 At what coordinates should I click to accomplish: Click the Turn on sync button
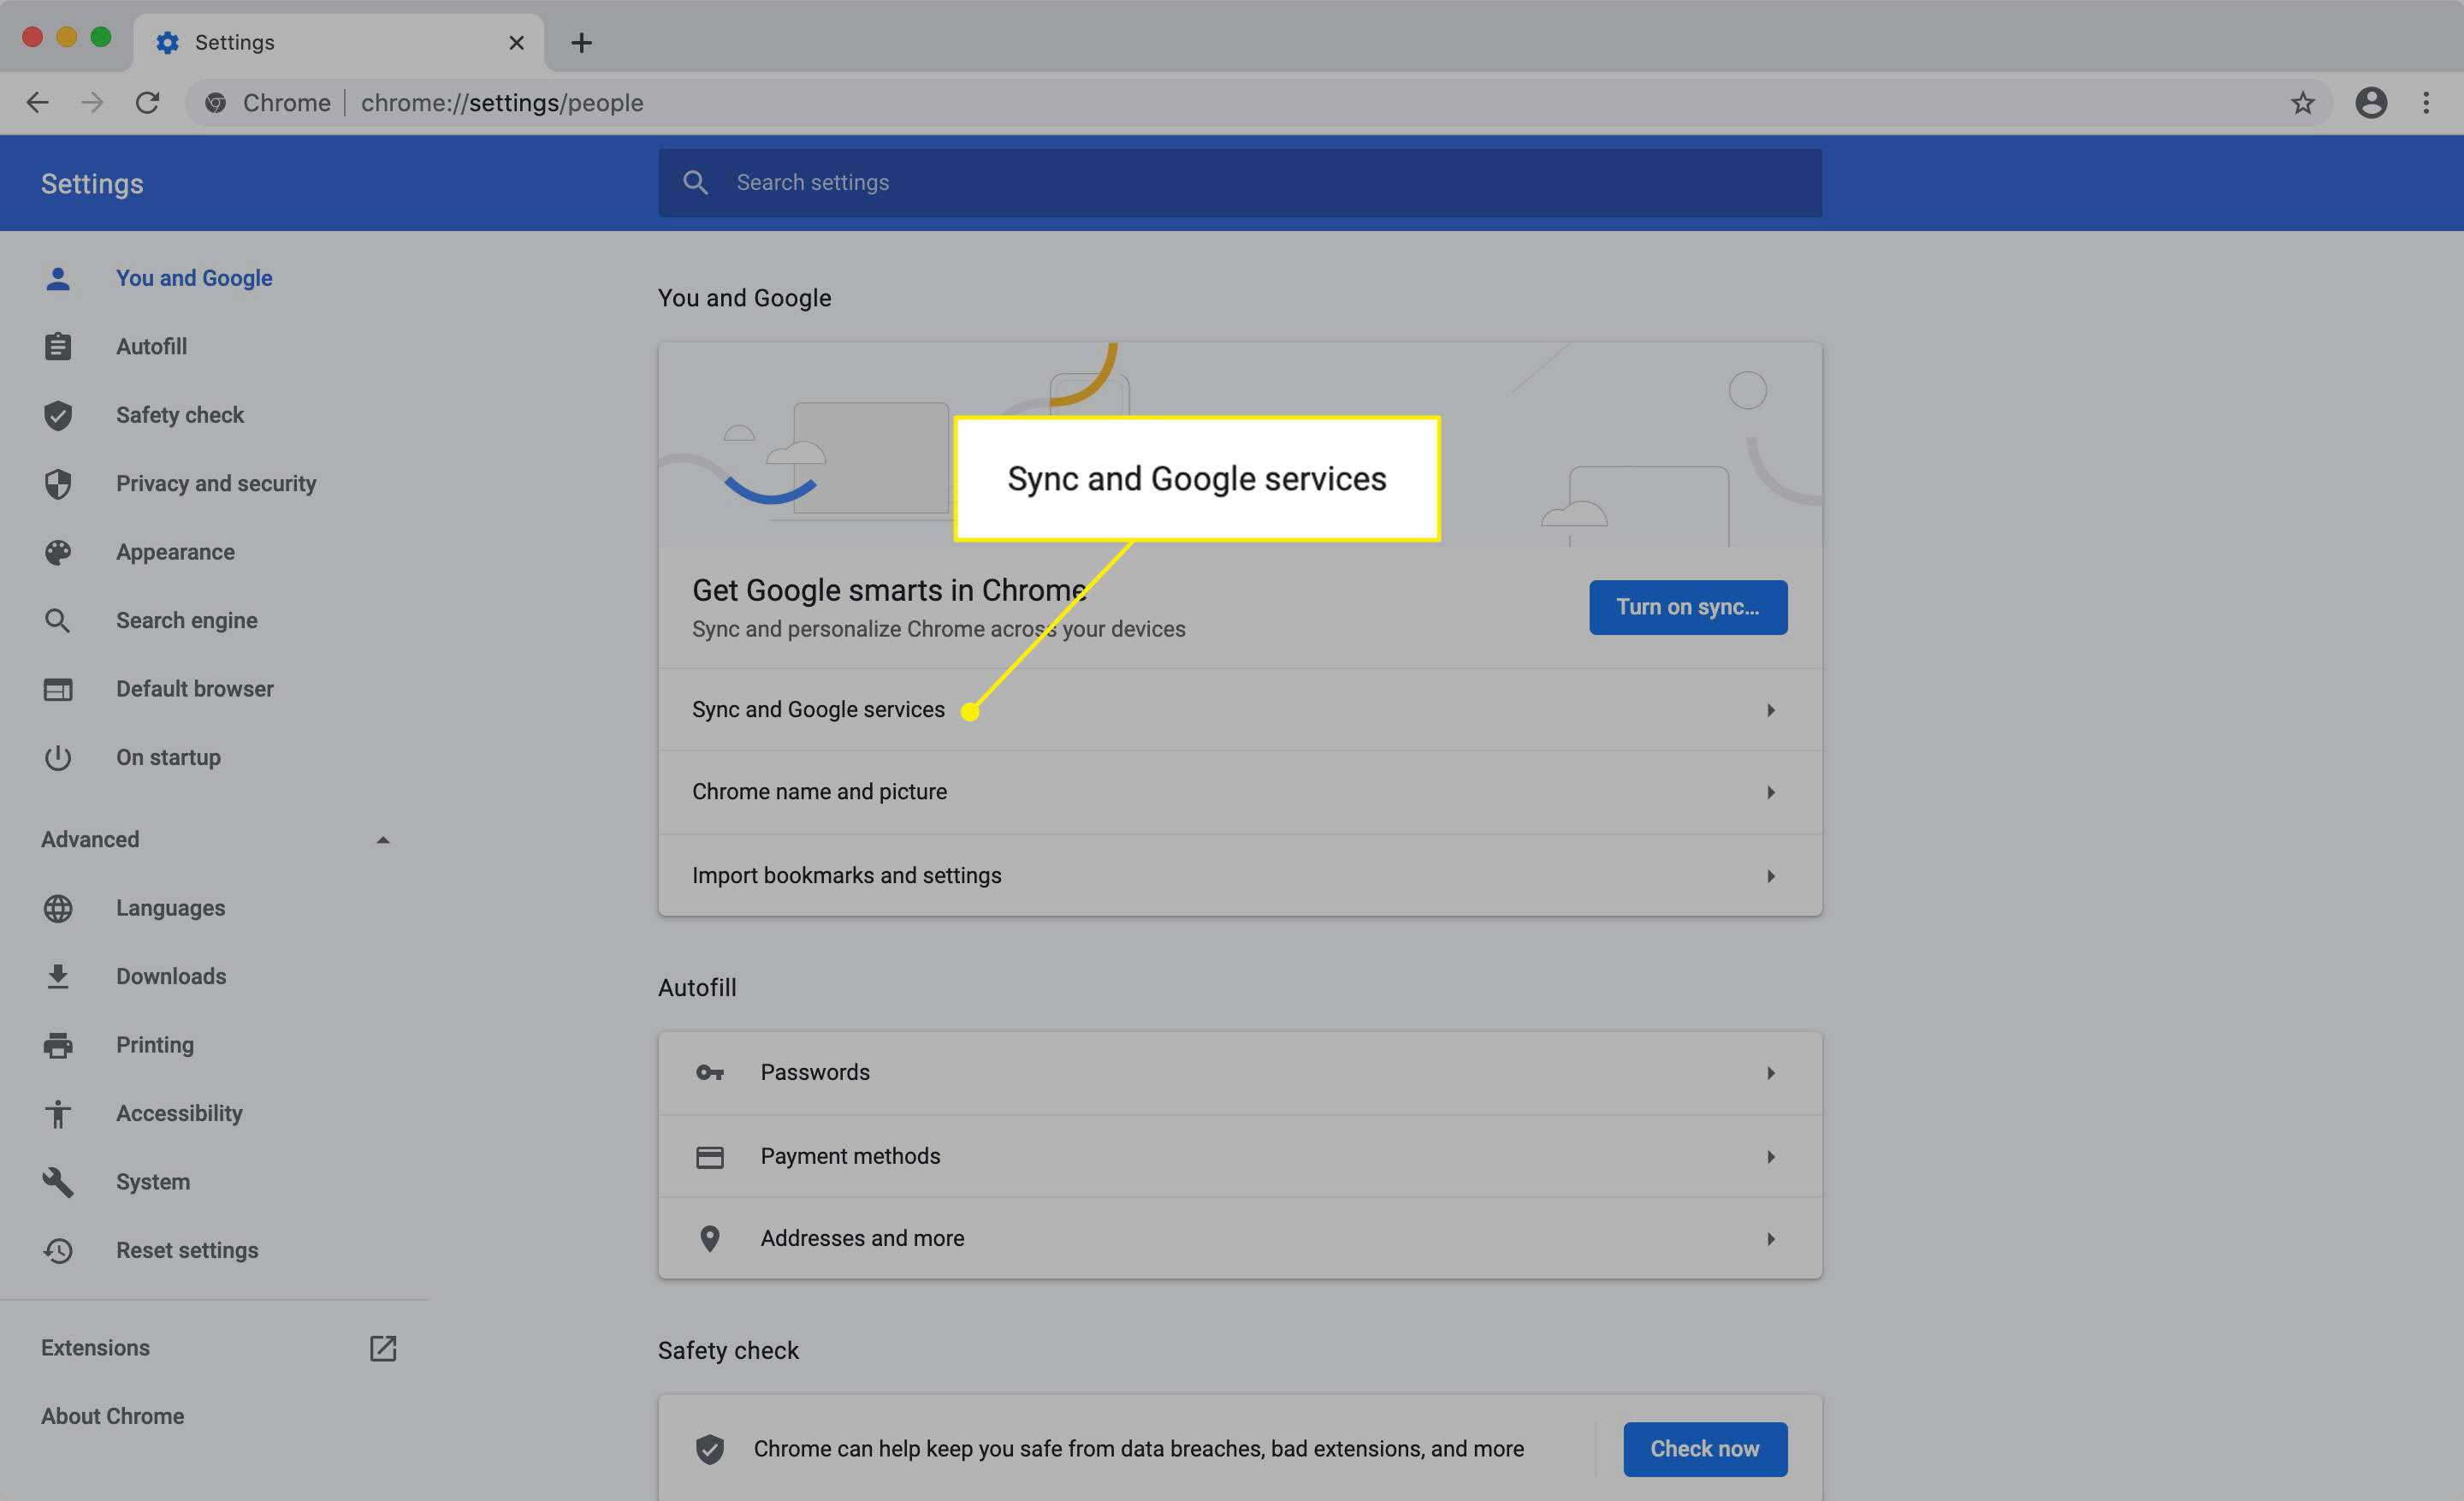[1688, 607]
